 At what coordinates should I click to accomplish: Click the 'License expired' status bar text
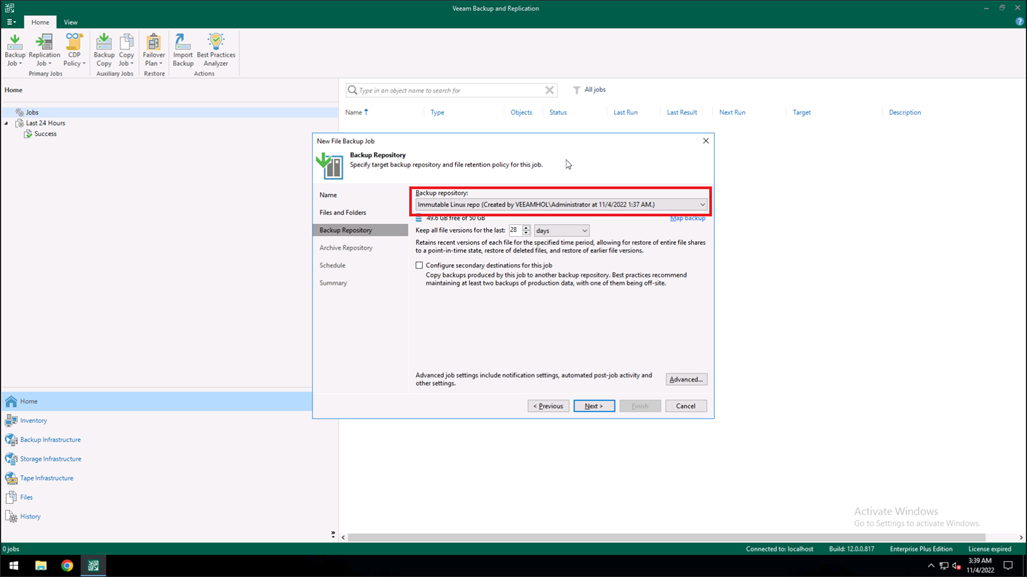pyautogui.click(x=990, y=549)
